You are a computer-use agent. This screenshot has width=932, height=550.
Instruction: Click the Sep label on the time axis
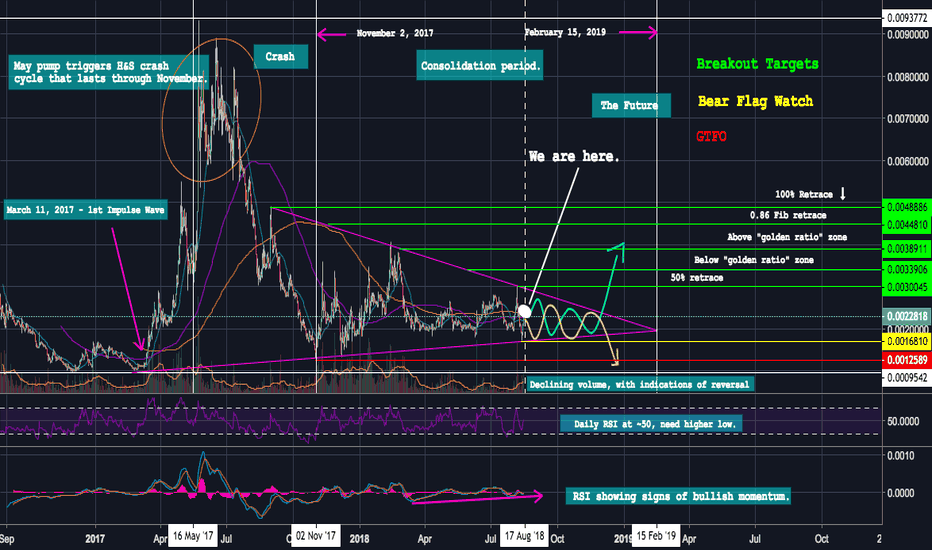point(7,539)
